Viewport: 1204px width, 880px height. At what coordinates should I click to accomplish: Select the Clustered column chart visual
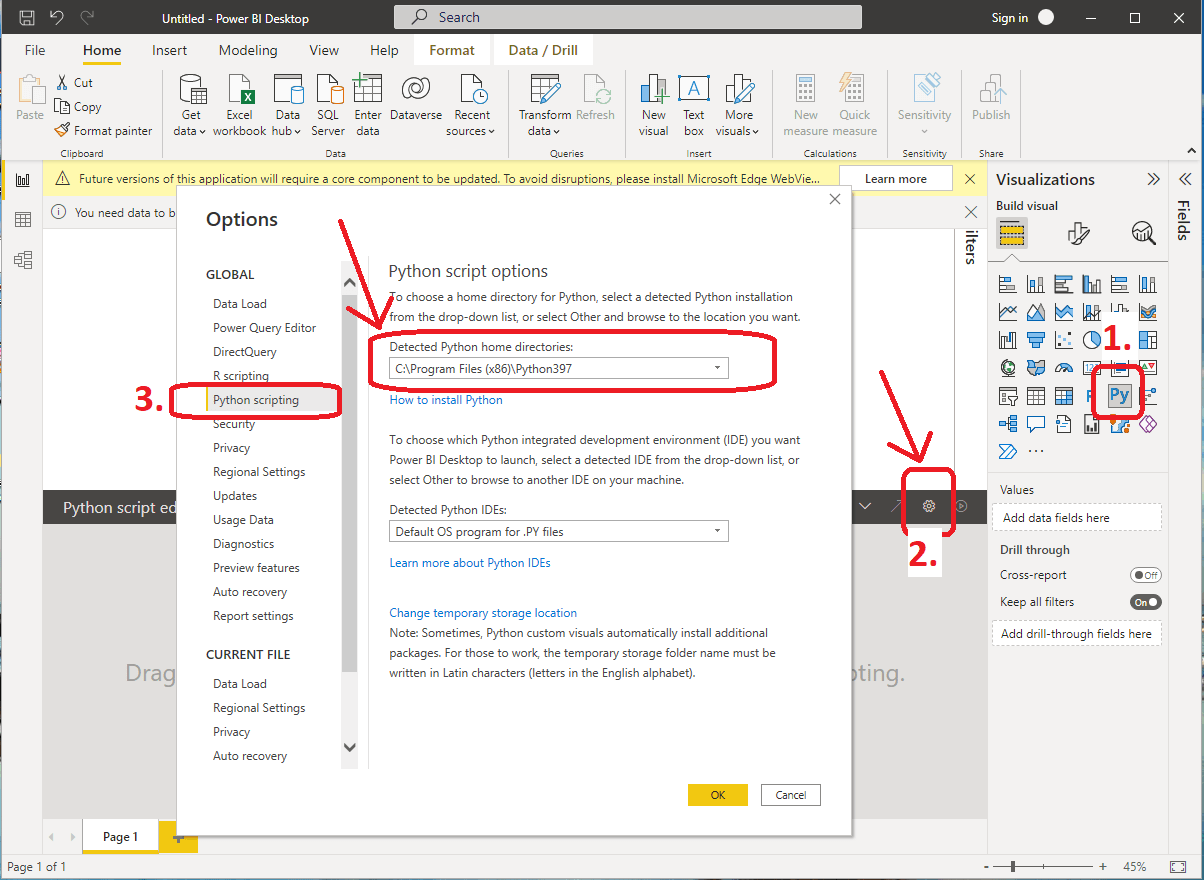(x=1092, y=284)
